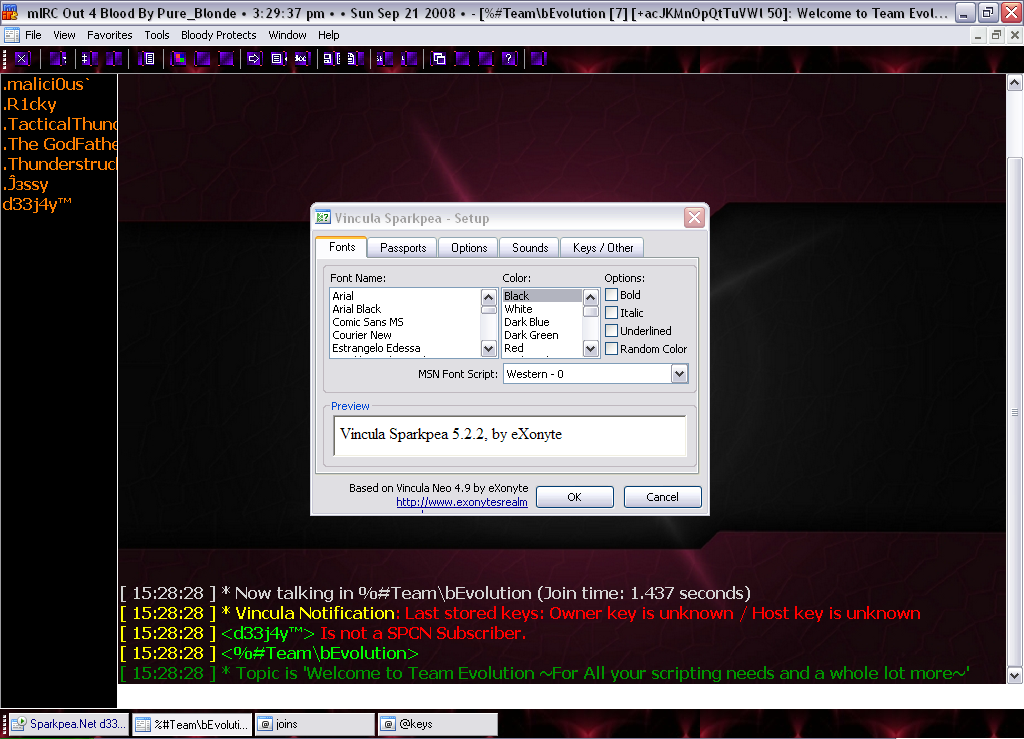Open the colored squares toolbar icon

coord(178,59)
